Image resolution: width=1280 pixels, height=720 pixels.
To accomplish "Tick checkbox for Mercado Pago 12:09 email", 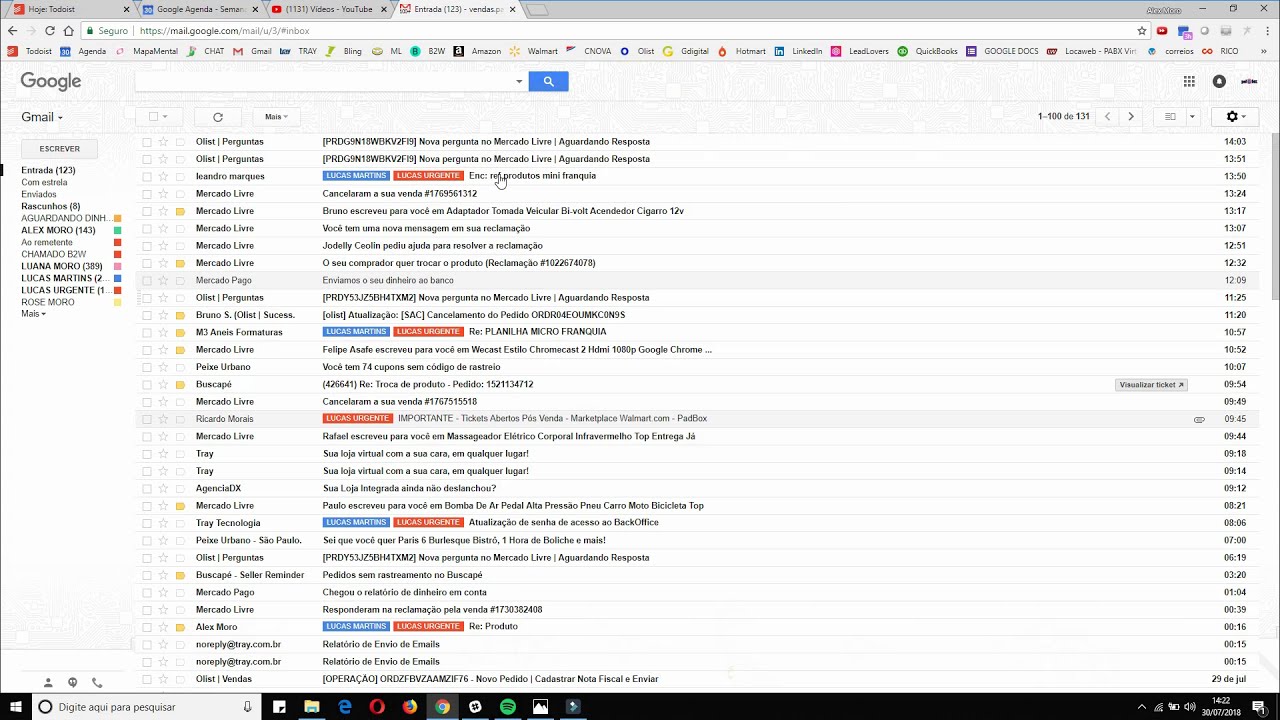I will pyautogui.click(x=147, y=280).
